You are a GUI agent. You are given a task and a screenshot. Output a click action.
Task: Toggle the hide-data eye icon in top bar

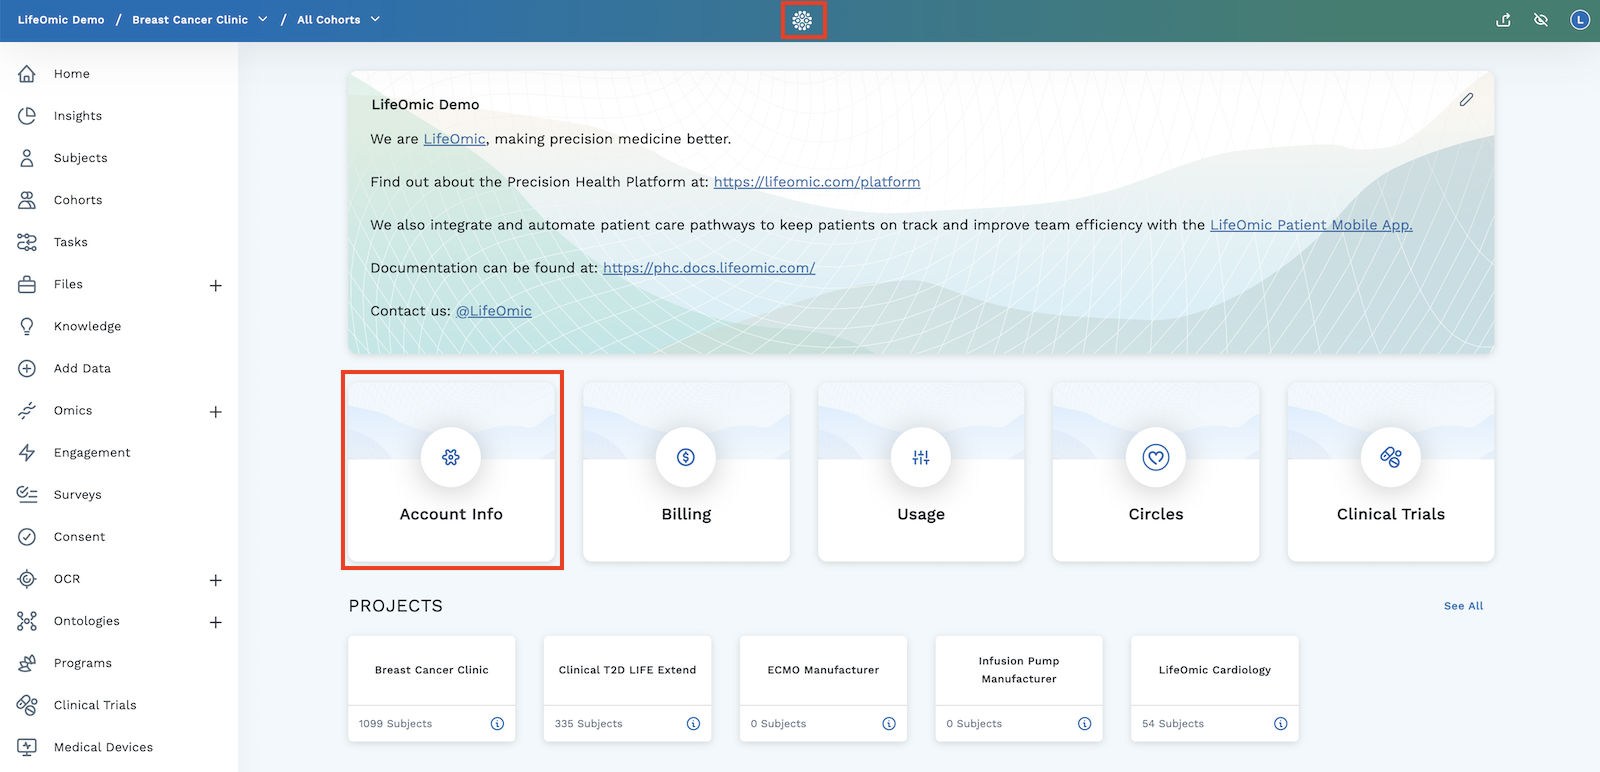[1541, 20]
